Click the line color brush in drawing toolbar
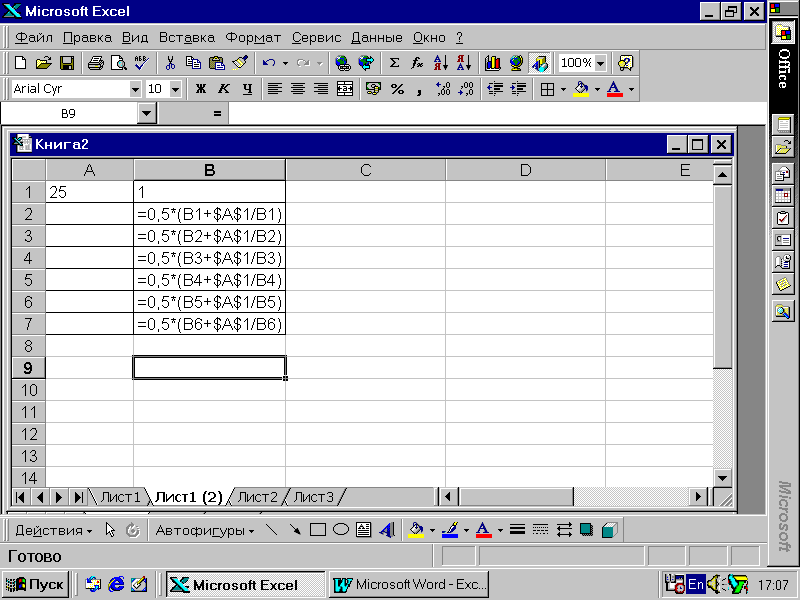 tap(450, 531)
